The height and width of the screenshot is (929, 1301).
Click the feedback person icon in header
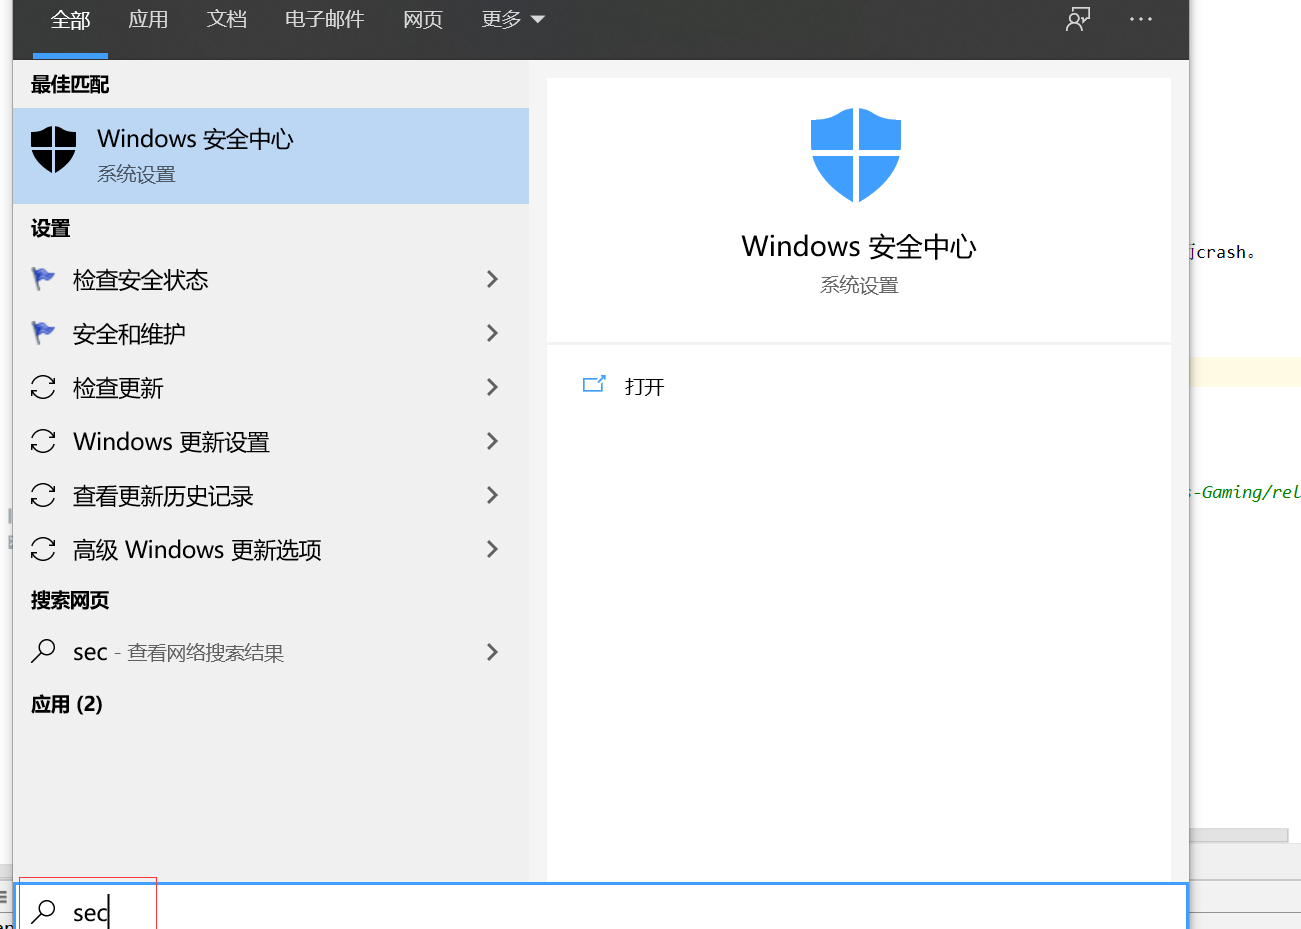1077,20
